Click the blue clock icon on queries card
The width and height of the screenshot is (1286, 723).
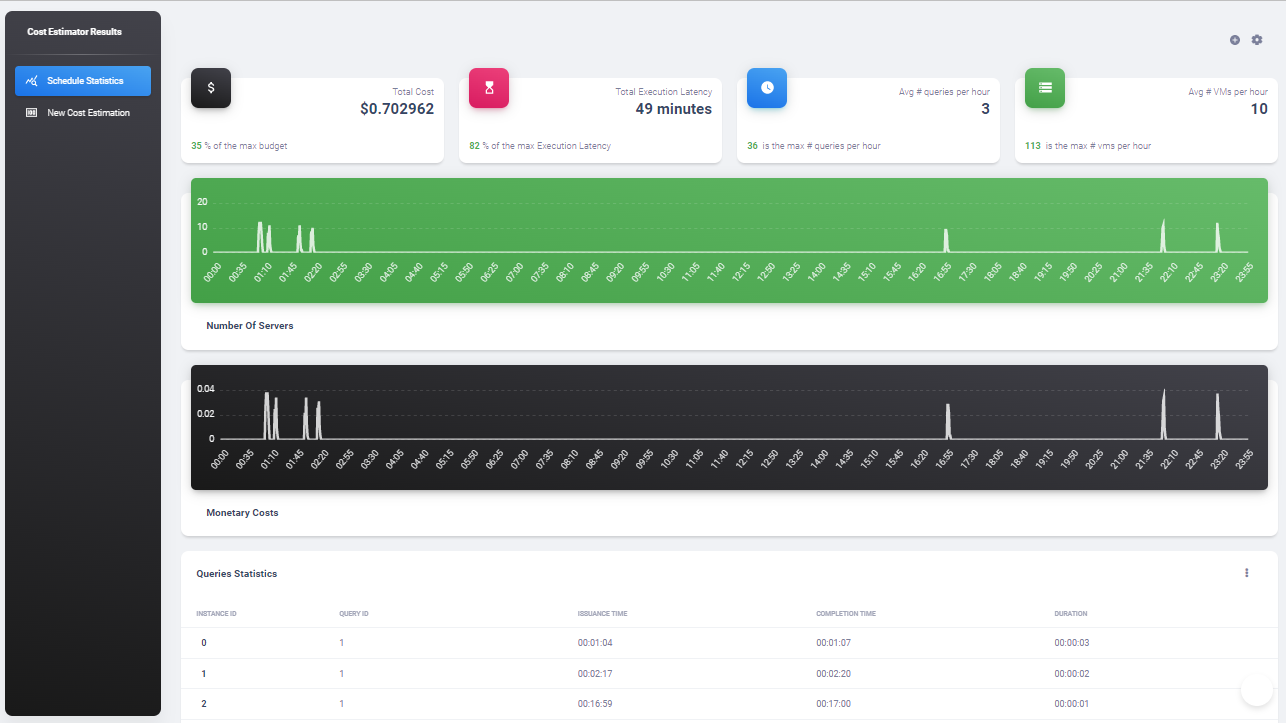pos(766,88)
